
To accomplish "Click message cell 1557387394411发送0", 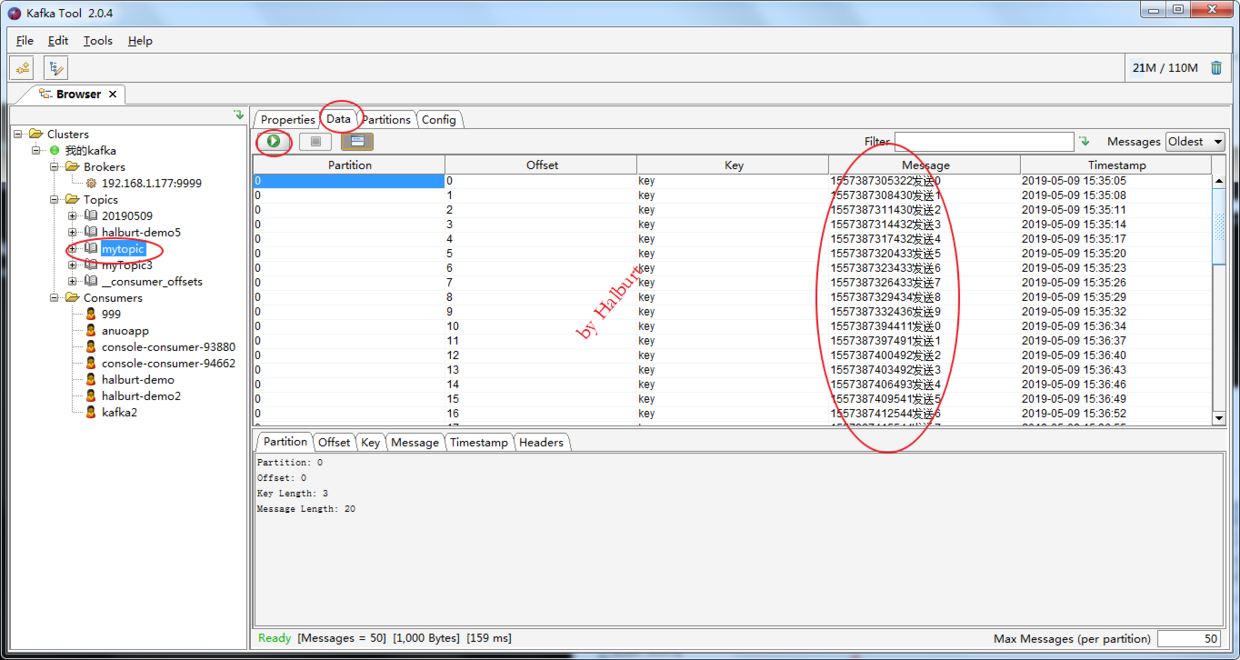I will coord(924,326).
